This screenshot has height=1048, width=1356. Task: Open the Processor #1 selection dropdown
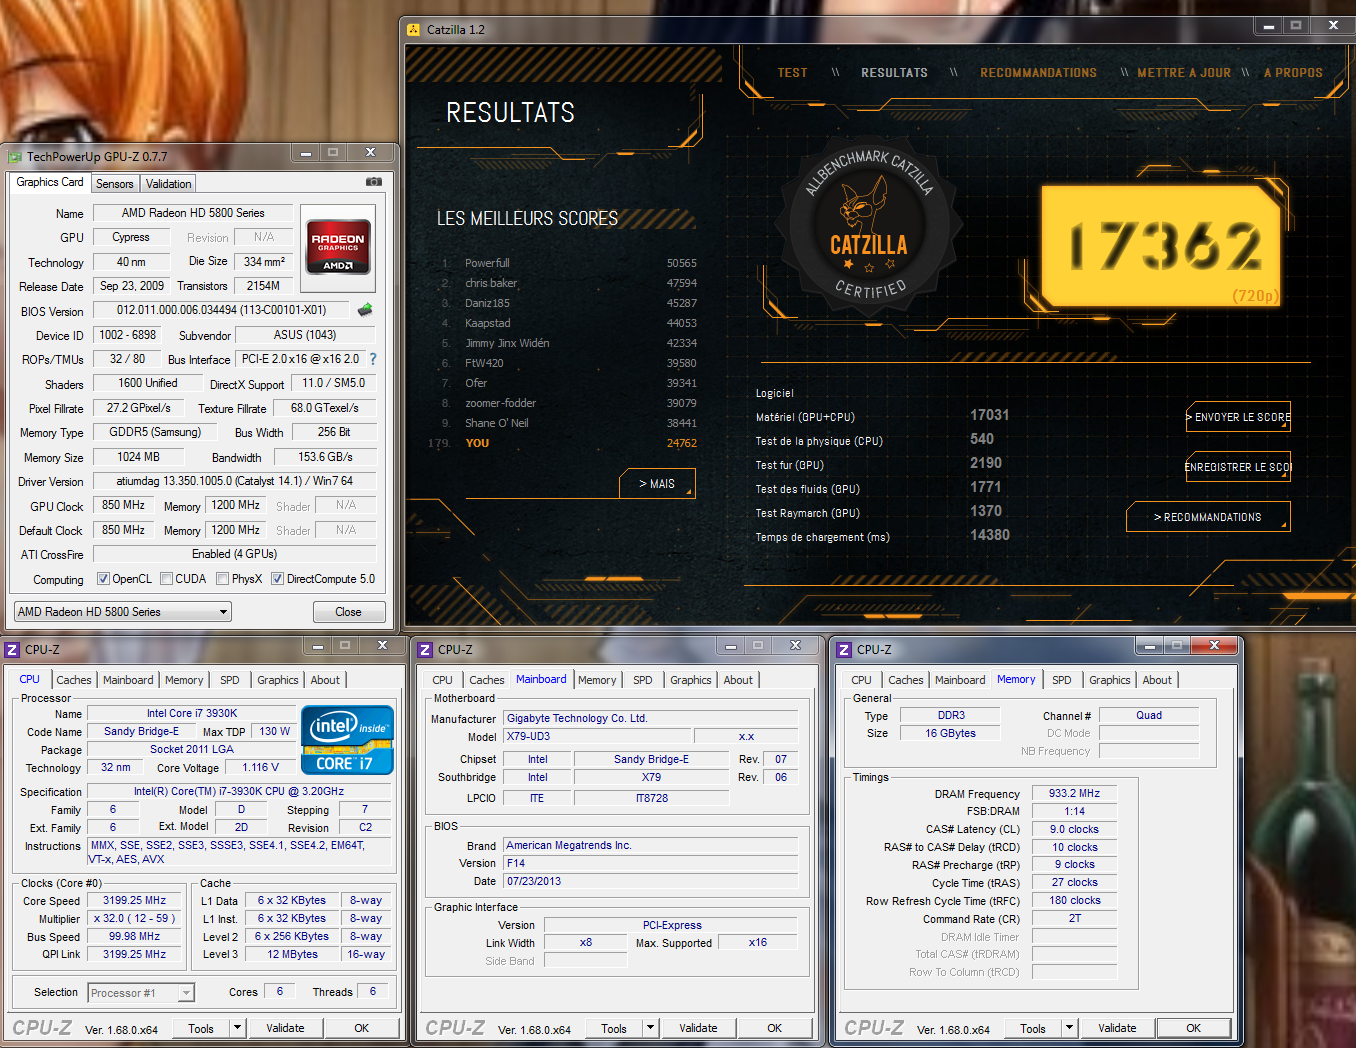coord(141,993)
